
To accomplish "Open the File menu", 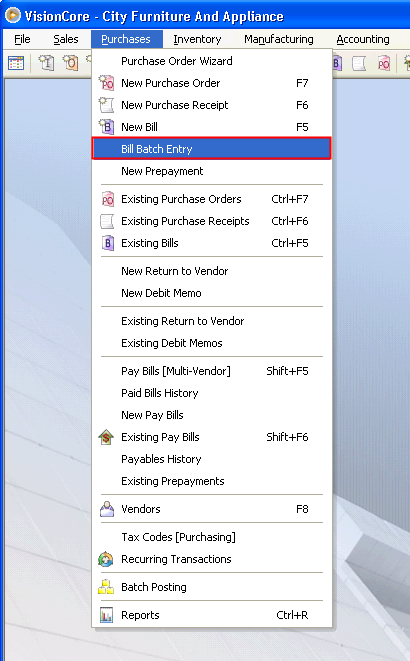I will [22, 39].
